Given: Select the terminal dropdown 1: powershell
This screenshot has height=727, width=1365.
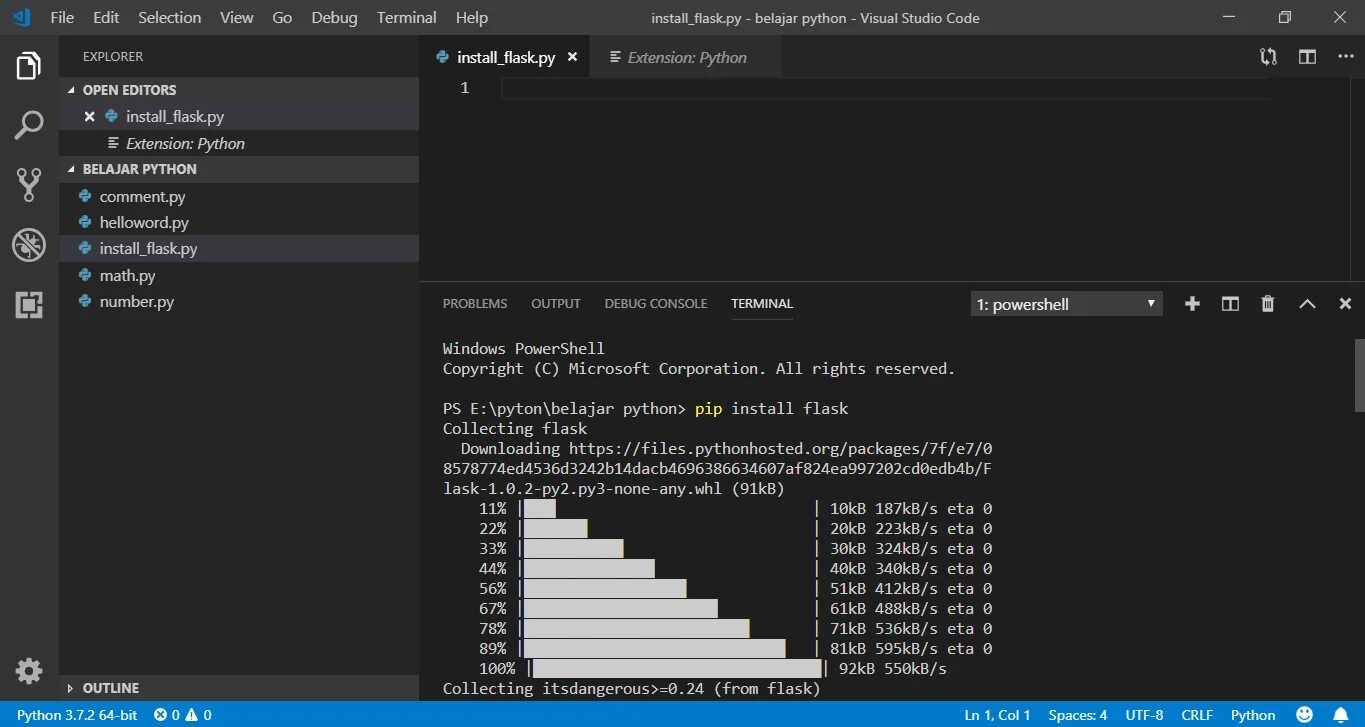Looking at the screenshot, I should point(1066,304).
